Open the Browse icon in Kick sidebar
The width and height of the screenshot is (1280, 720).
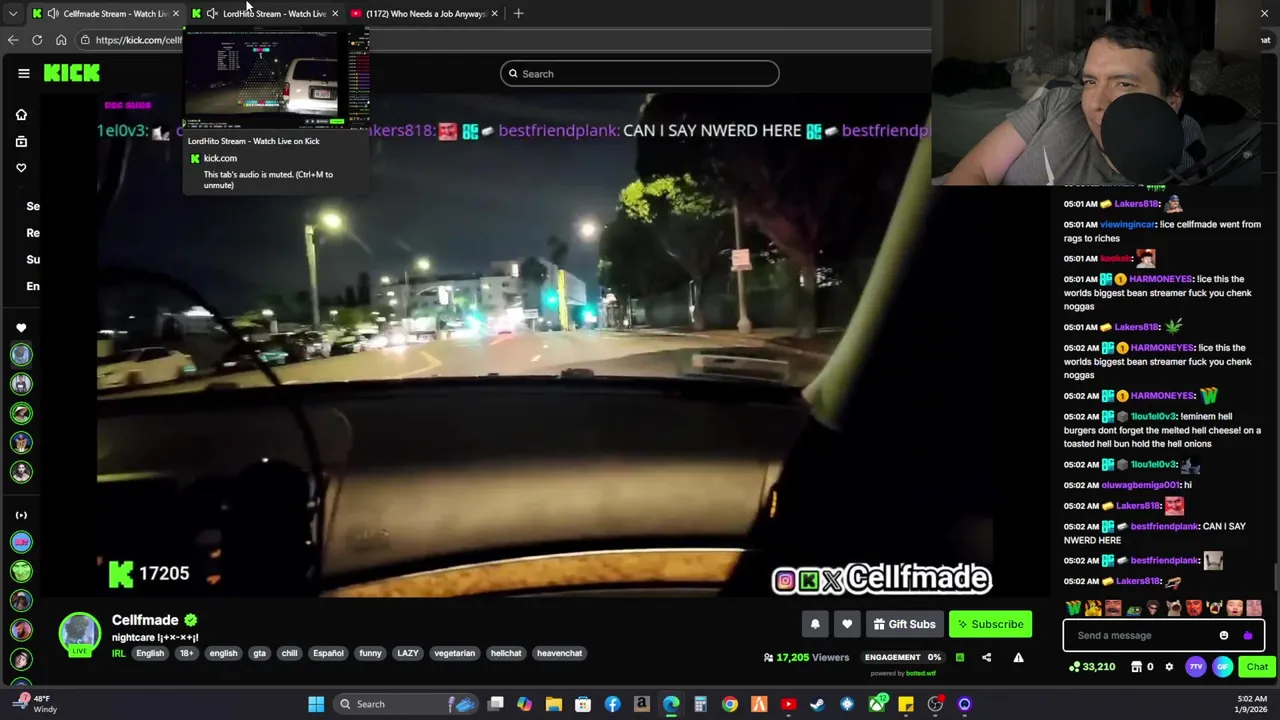pos(21,141)
